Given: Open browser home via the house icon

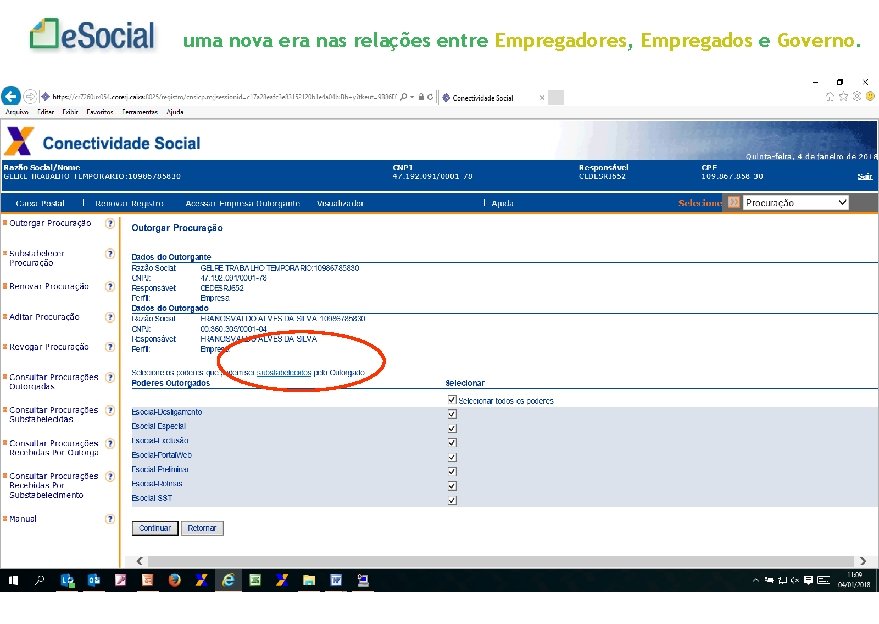Looking at the screenshot, I should pyautogui.click(x=830, y=96).
